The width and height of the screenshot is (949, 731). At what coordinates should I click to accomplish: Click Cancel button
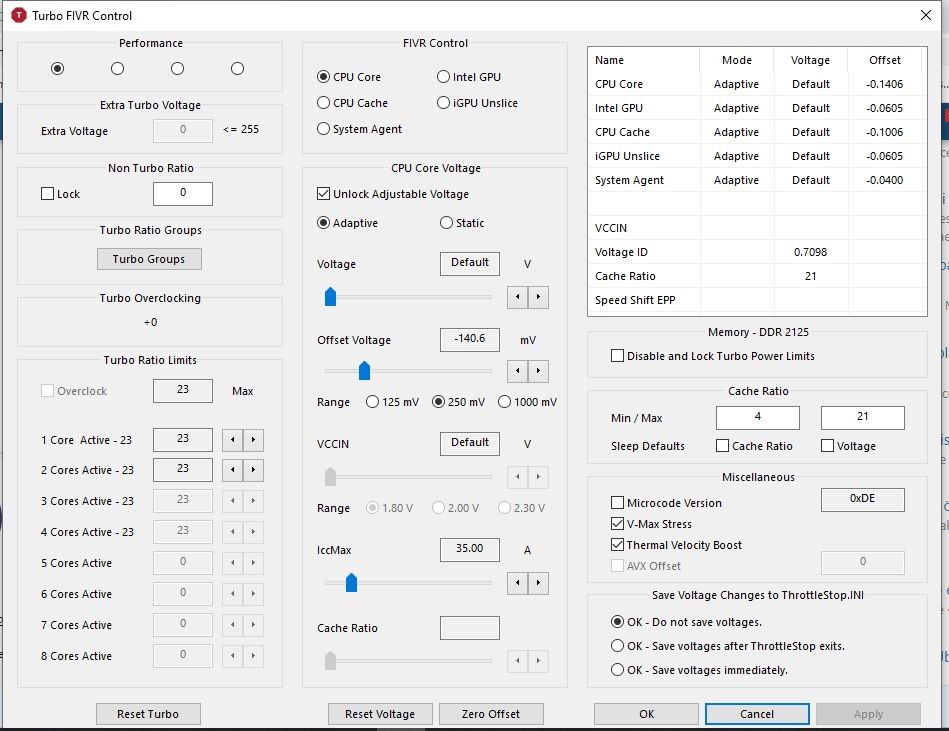tap(757, 714)
